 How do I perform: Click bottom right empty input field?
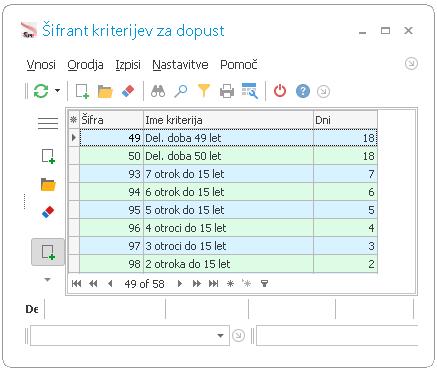point(337,336)
